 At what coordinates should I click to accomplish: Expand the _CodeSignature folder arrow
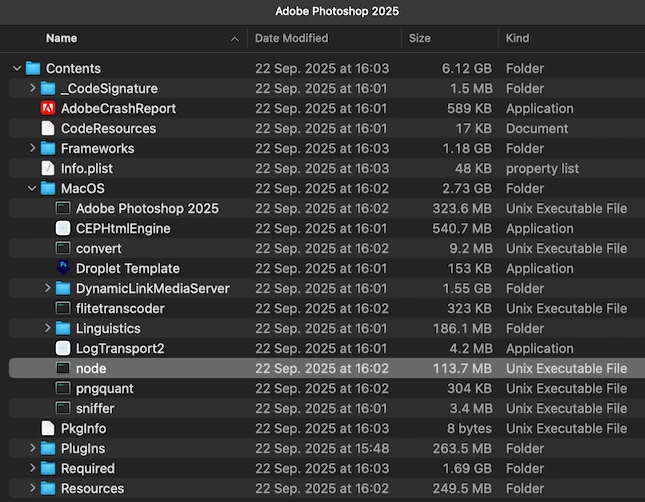32,88
